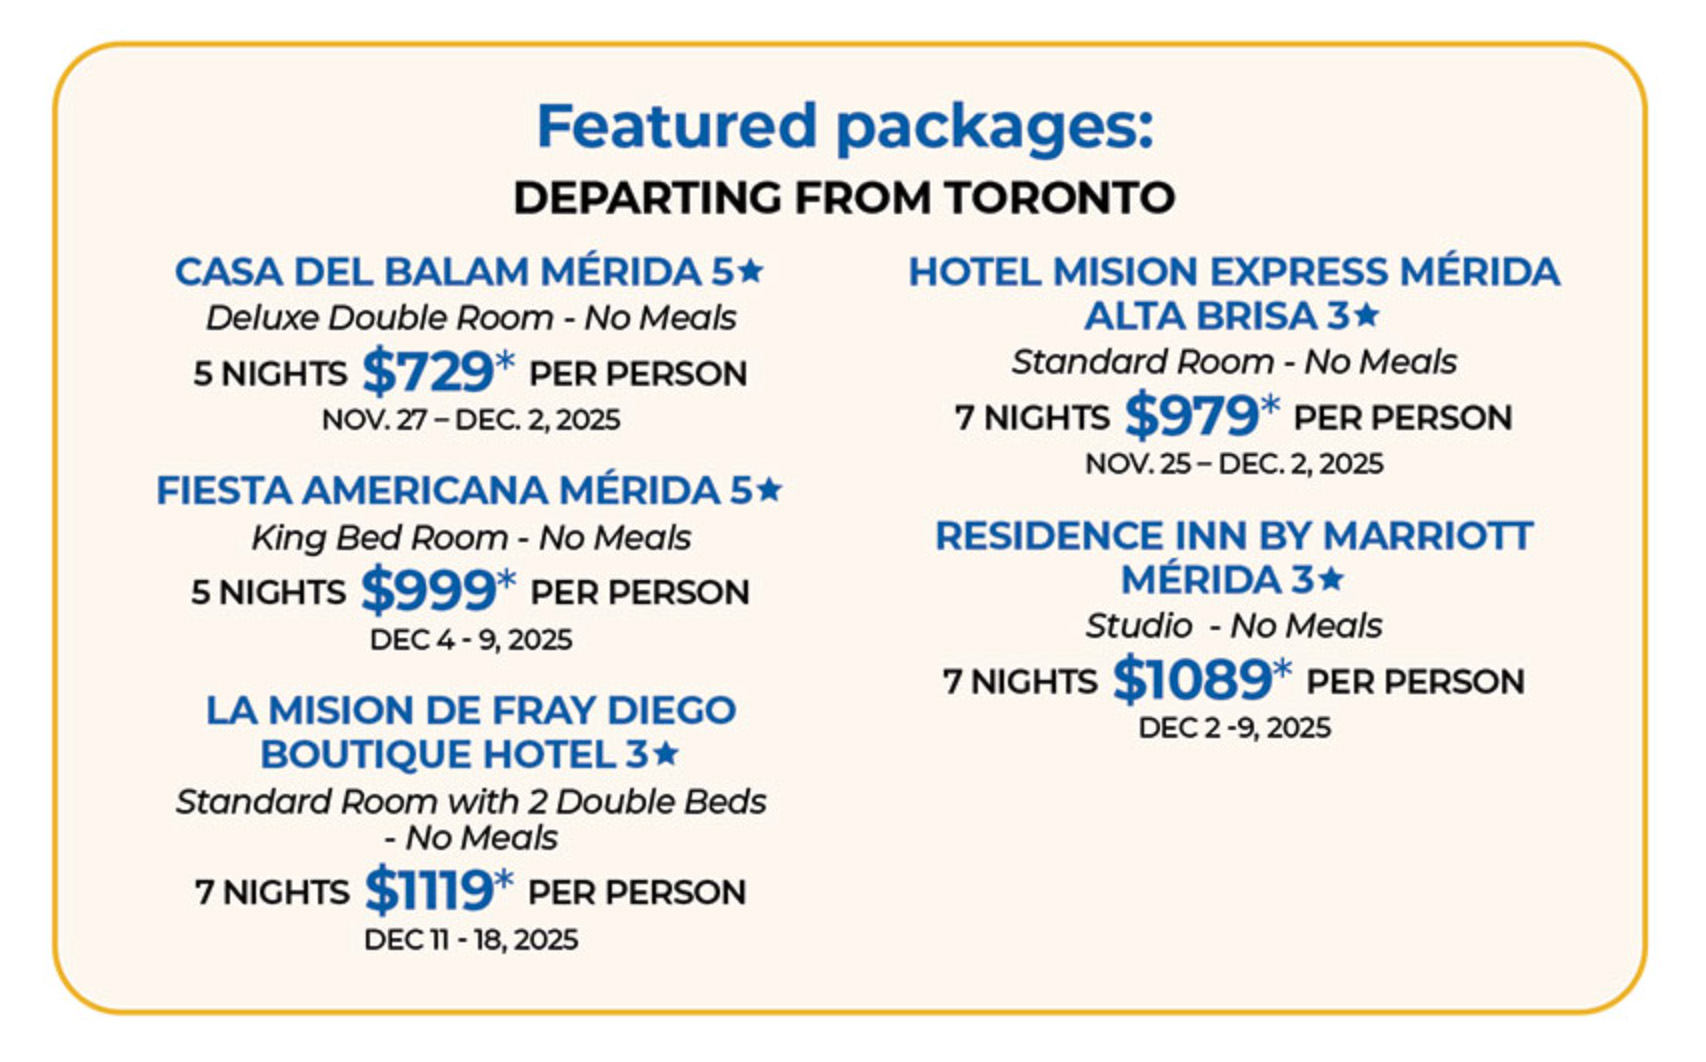Click the star after Fiesta Americana Mérida 5
Screen dimensions: 1706x1062
point(769,489)
